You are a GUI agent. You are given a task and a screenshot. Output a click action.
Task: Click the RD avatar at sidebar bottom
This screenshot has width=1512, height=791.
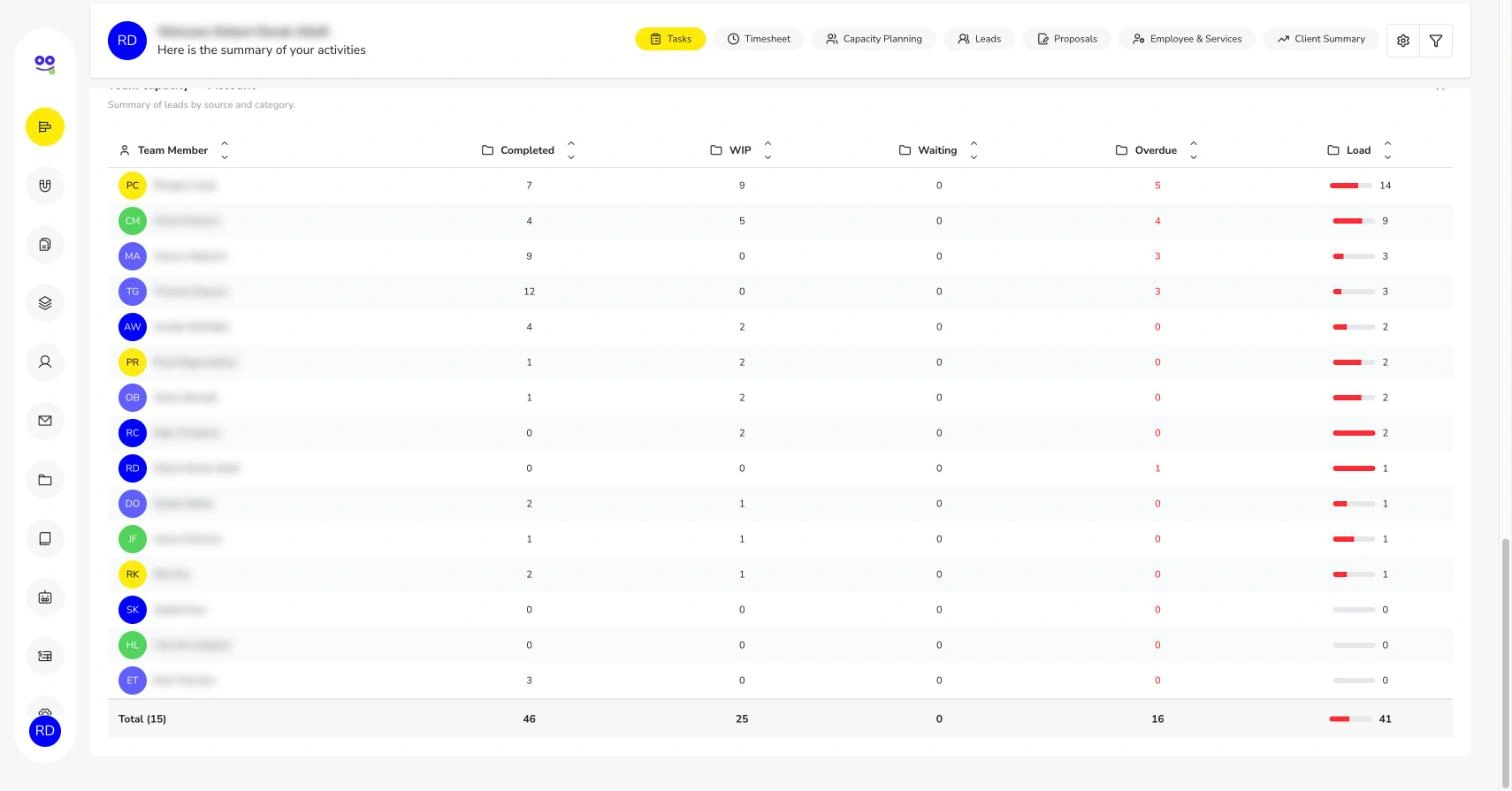(45, 731)
